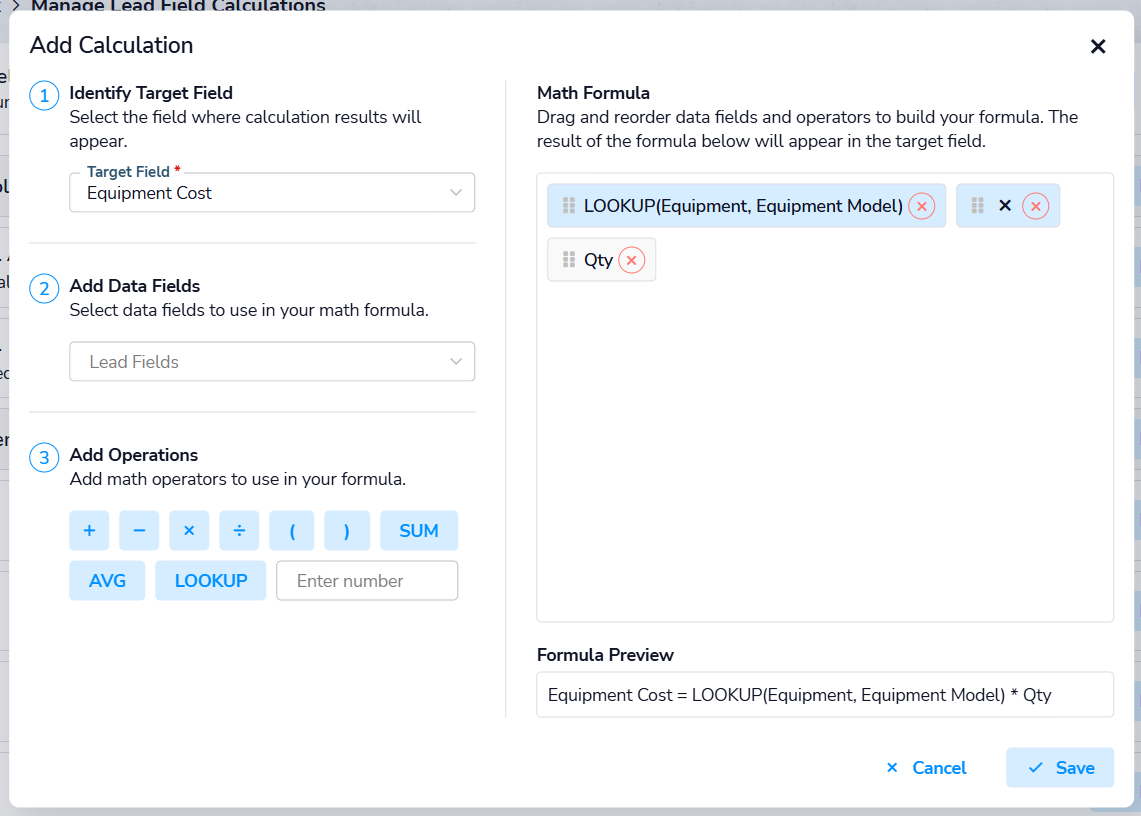Image resolution: width=1141 pixels, height=816 pixels.
Task: Click drag handle on Qty chip
Action: pyautogui.click(x=569, y=260)
